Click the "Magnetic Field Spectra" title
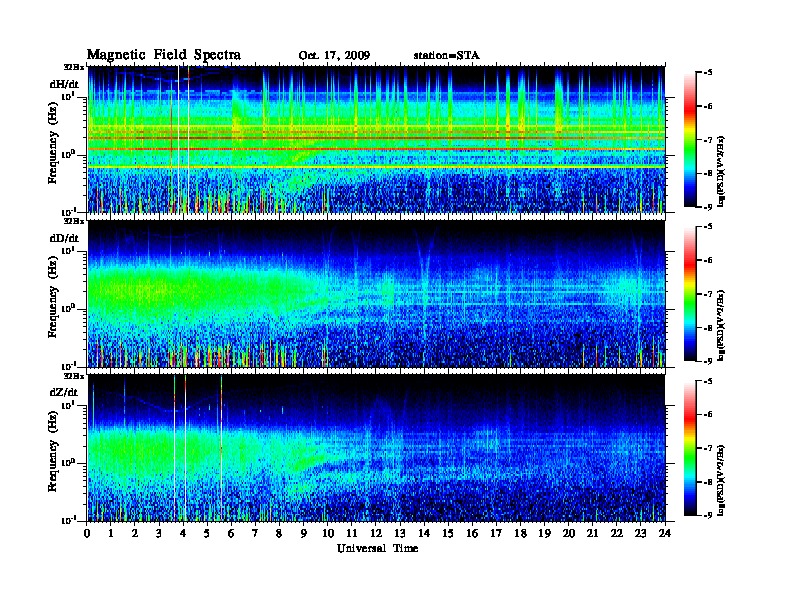Viewport: 792px width, 612px height. (164, 55)
